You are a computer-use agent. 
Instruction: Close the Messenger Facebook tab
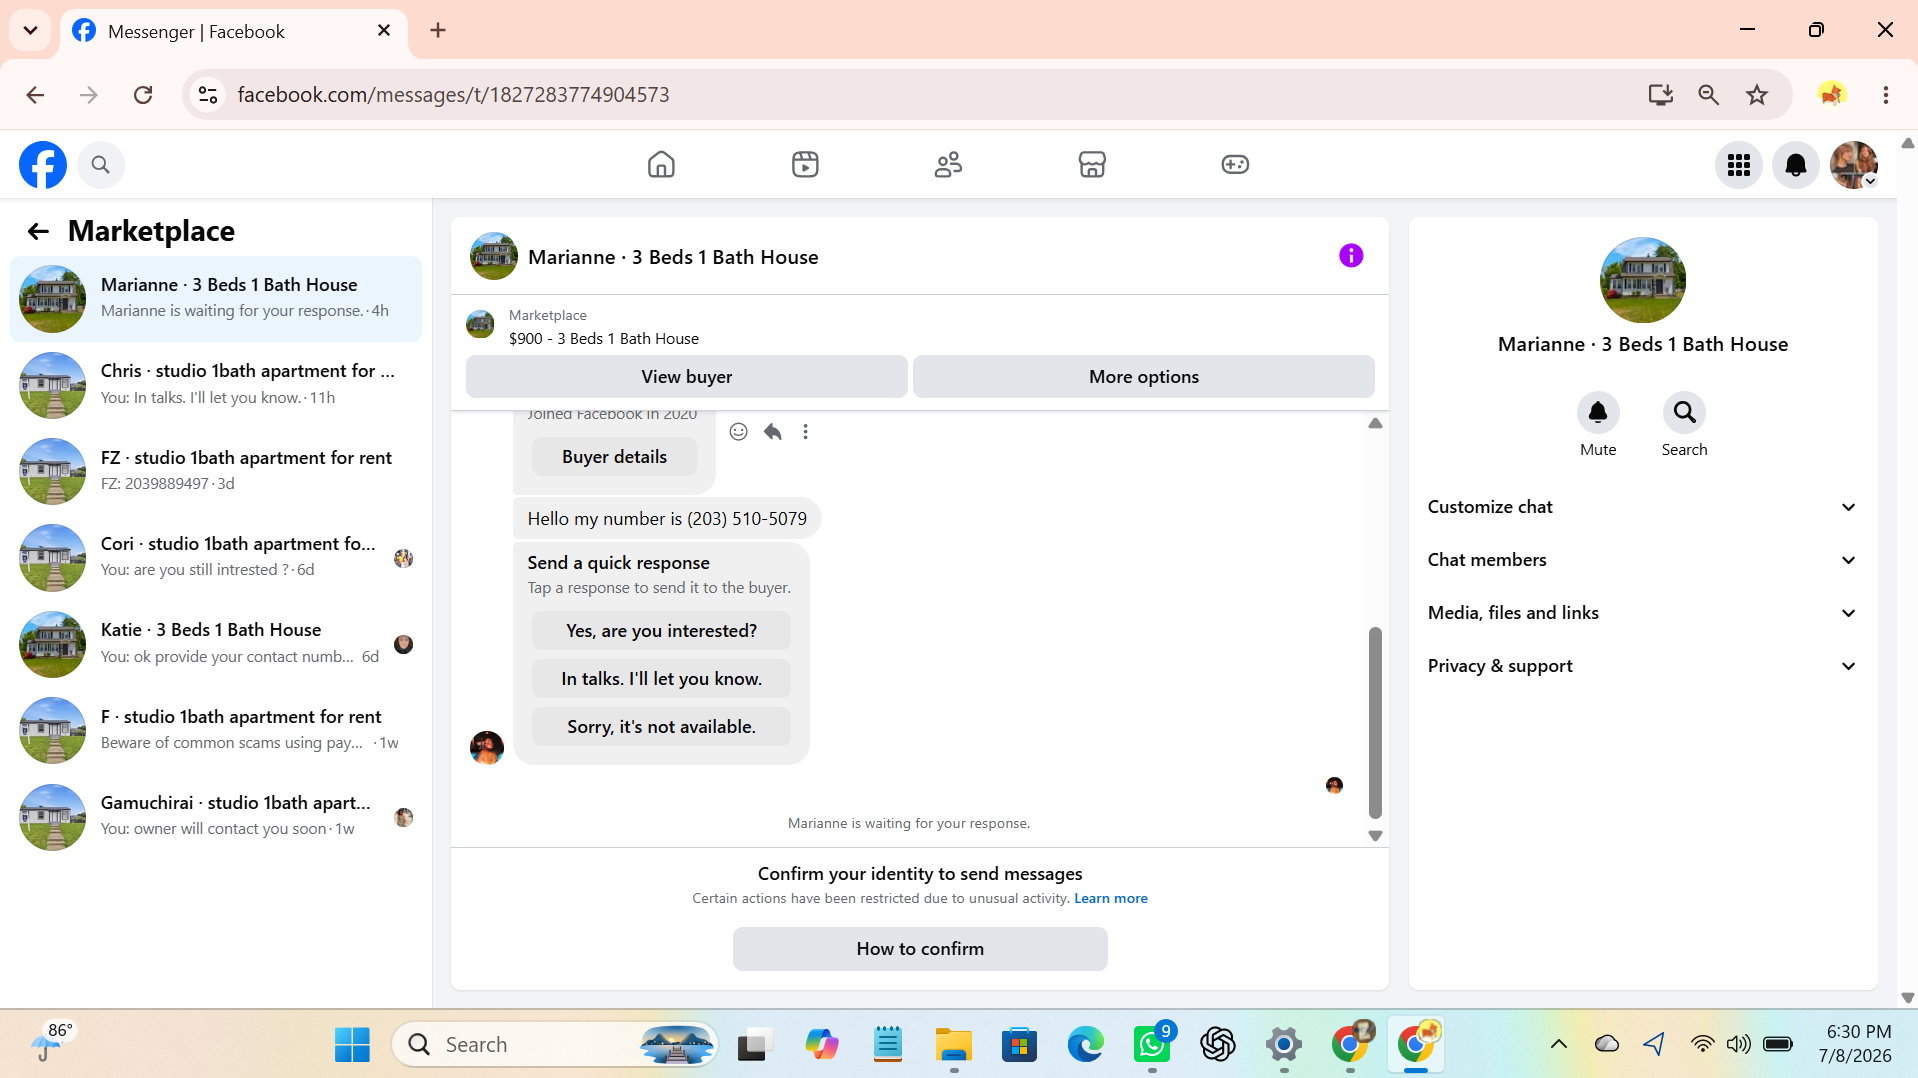click(x=384, y=31)
